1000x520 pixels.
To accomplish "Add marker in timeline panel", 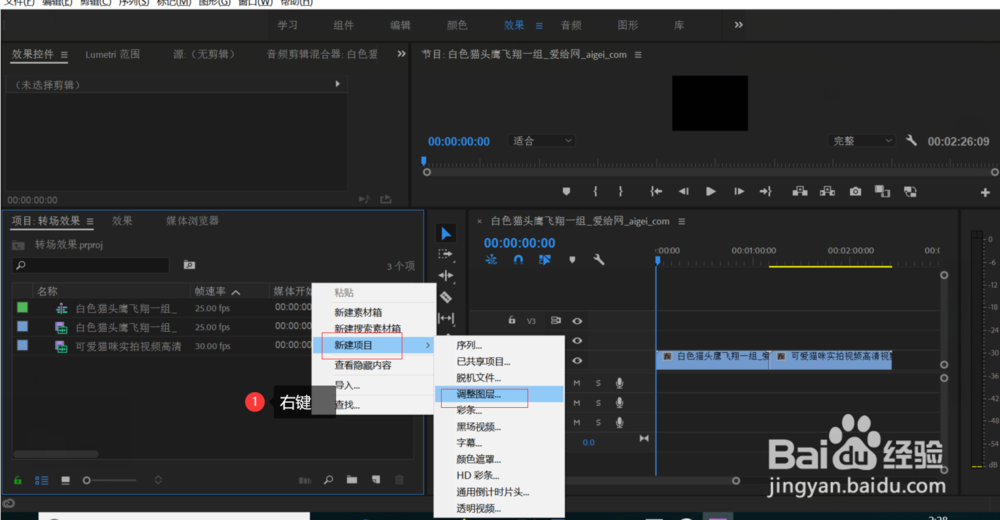I will [x=572, y=260].
